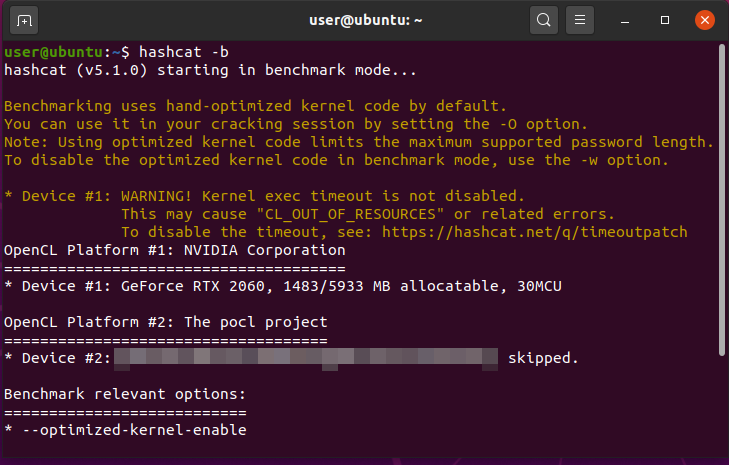Click the blurred Device #2 name

[305, 358]
